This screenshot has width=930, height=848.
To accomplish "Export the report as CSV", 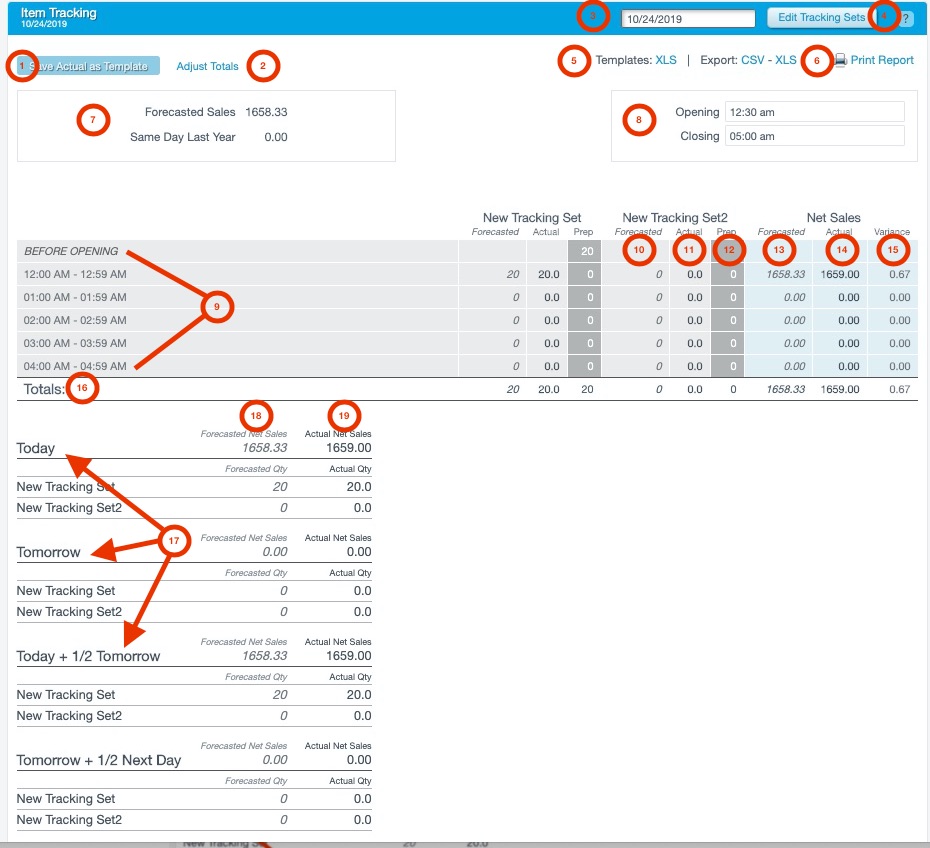I will click(x=753, y=60).
